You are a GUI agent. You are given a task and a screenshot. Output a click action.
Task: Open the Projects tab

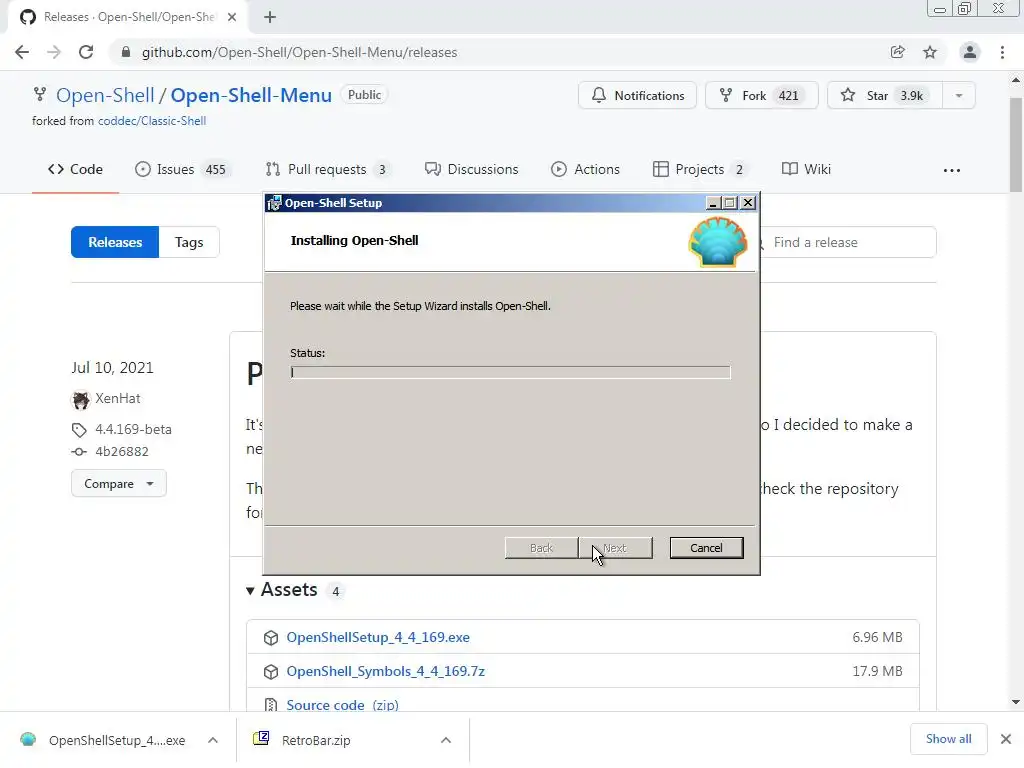click(x=699, y=169)
